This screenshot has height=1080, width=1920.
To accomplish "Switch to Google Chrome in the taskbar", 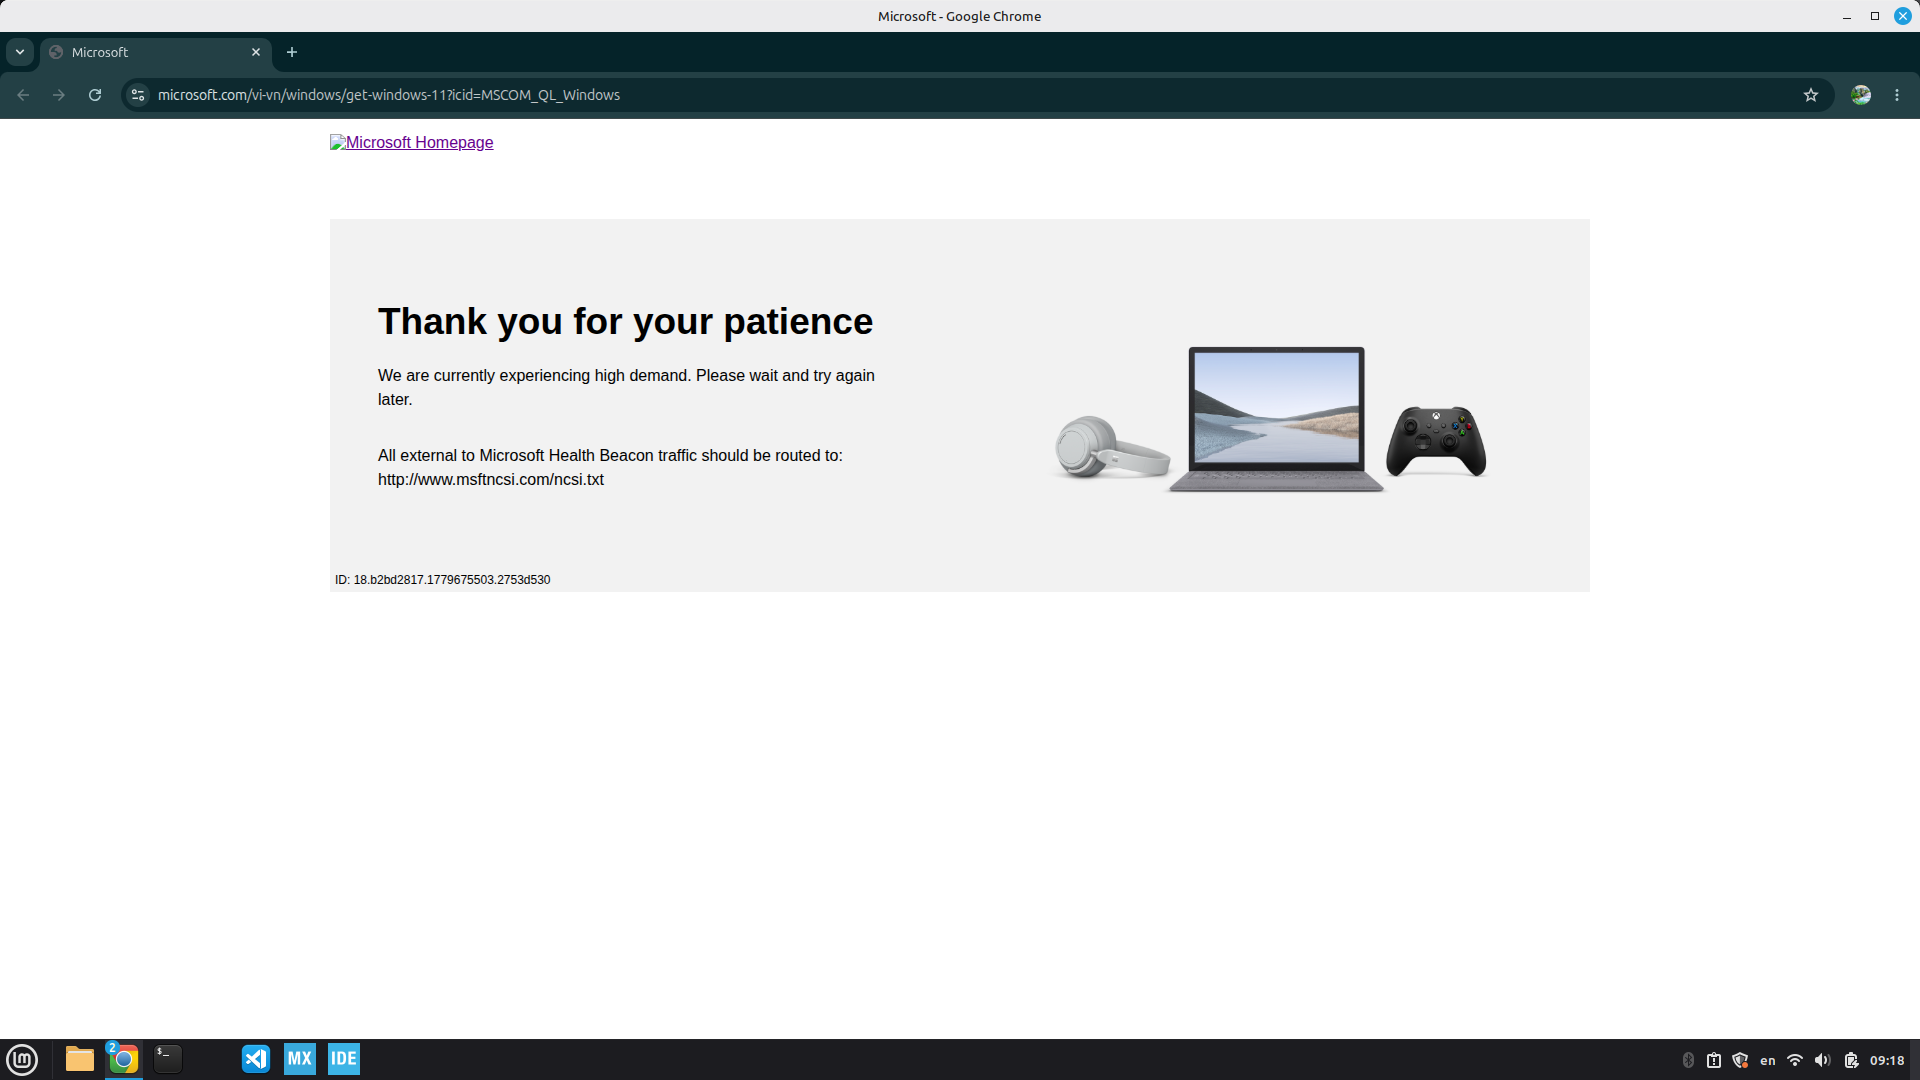I will pos(124,1059).
